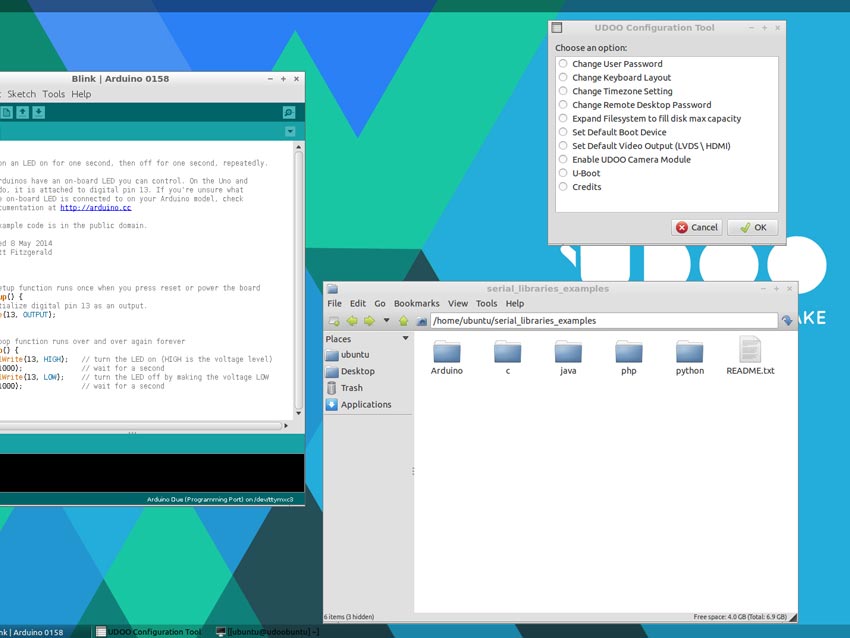Screen dimensions: 850x638
Task: Select Set Default Boot Device option
Action: (613, 132)
